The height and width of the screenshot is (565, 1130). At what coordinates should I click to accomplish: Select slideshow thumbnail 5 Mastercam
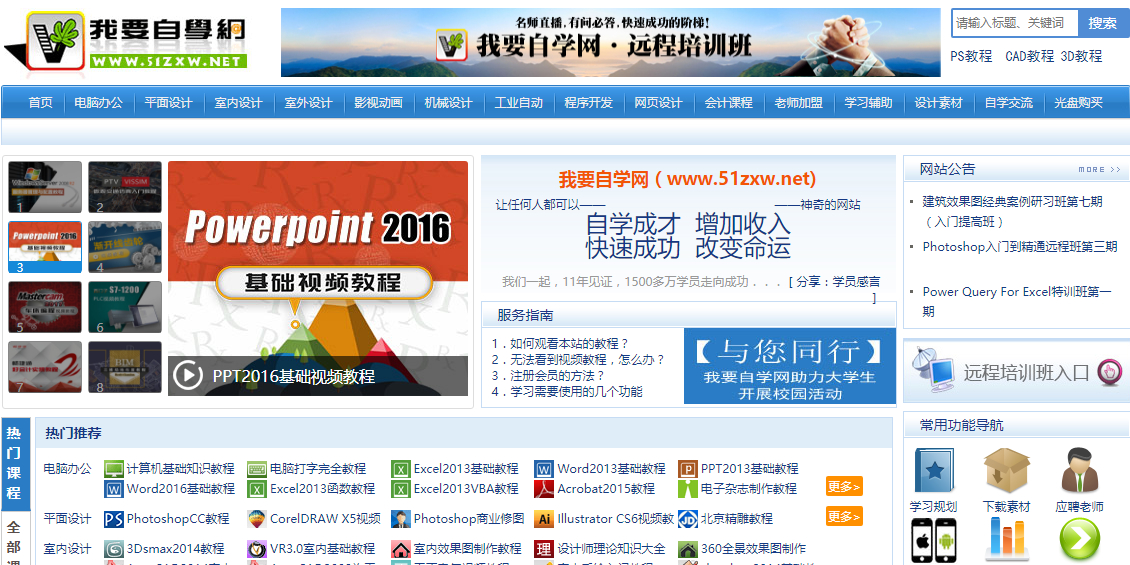point(45,307)
